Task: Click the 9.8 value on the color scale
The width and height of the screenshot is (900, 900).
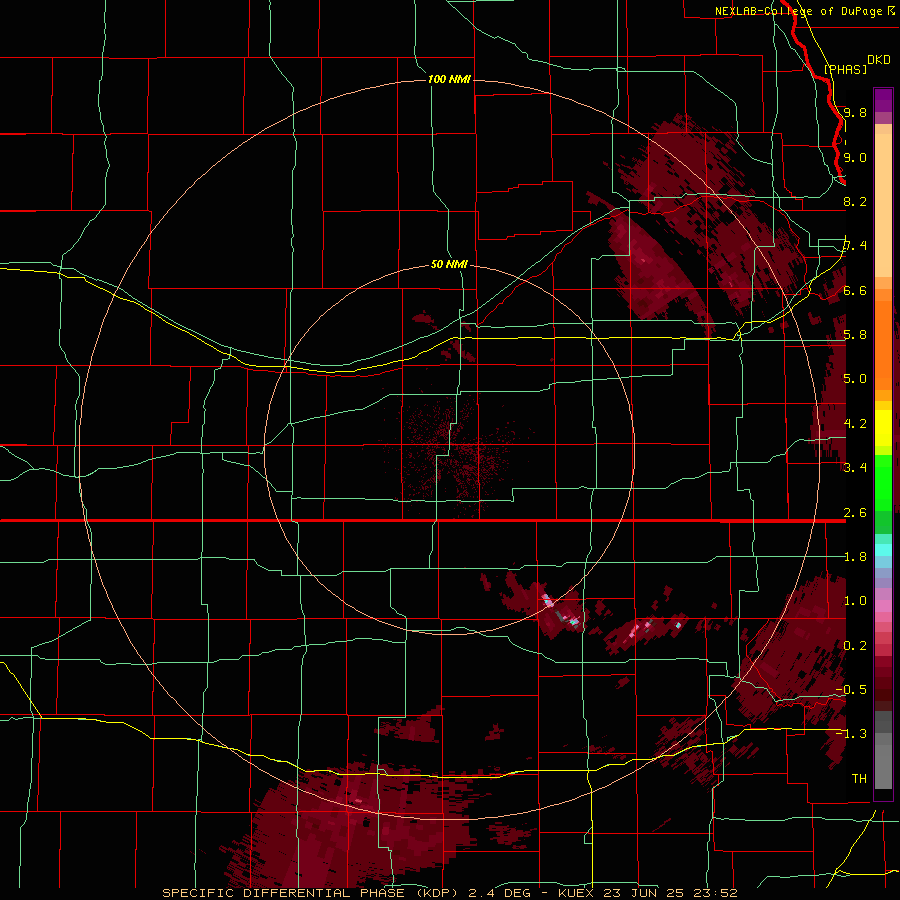Action: [x=855, y=112]
